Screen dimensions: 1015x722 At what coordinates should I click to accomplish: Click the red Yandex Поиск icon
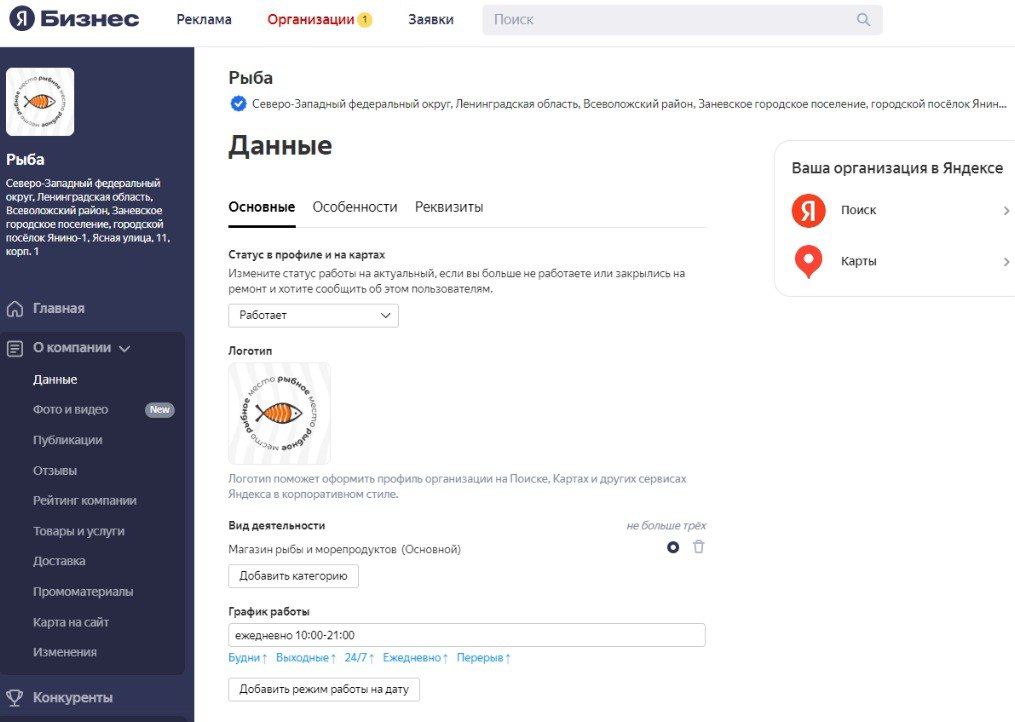pos(809,210)
